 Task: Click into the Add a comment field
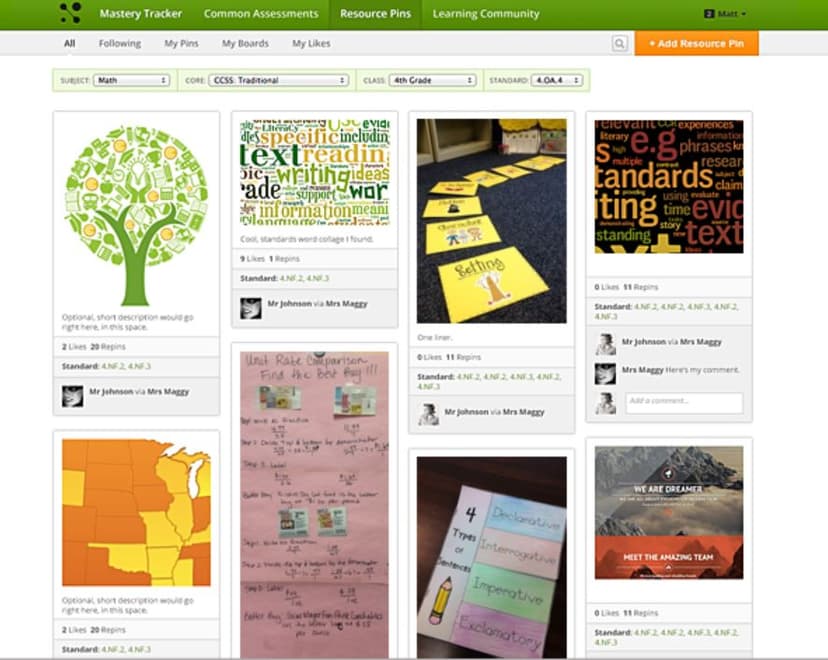[684, 402]
